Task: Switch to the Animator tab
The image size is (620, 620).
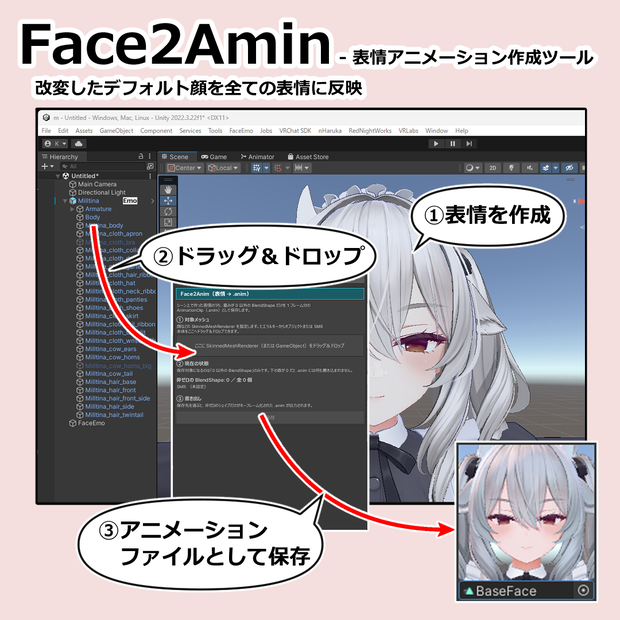Action: coord(257,157)
